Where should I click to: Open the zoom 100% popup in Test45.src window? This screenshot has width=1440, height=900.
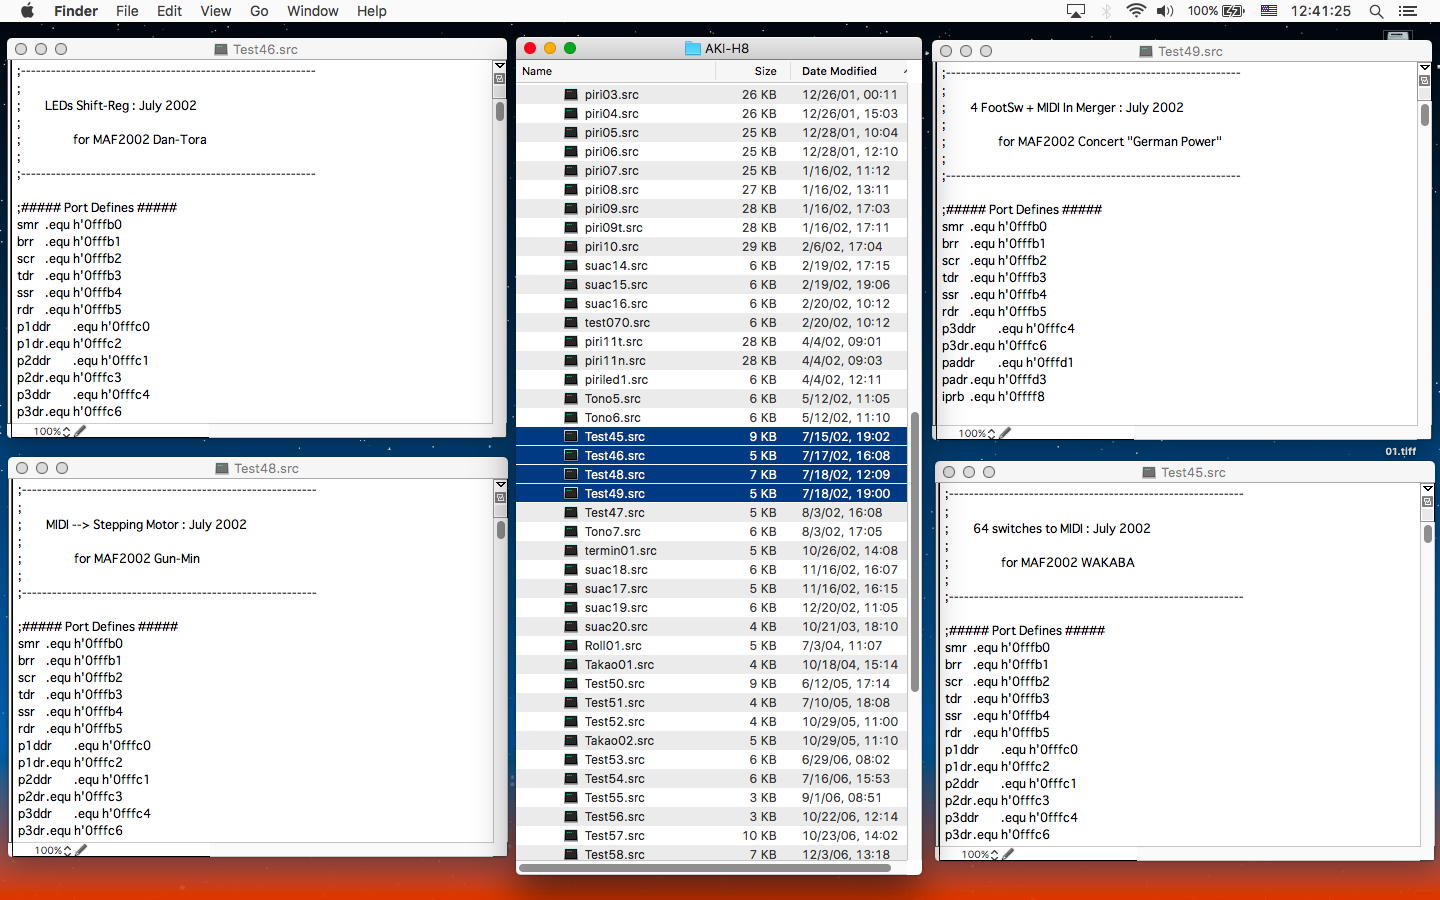pos(980,854)
